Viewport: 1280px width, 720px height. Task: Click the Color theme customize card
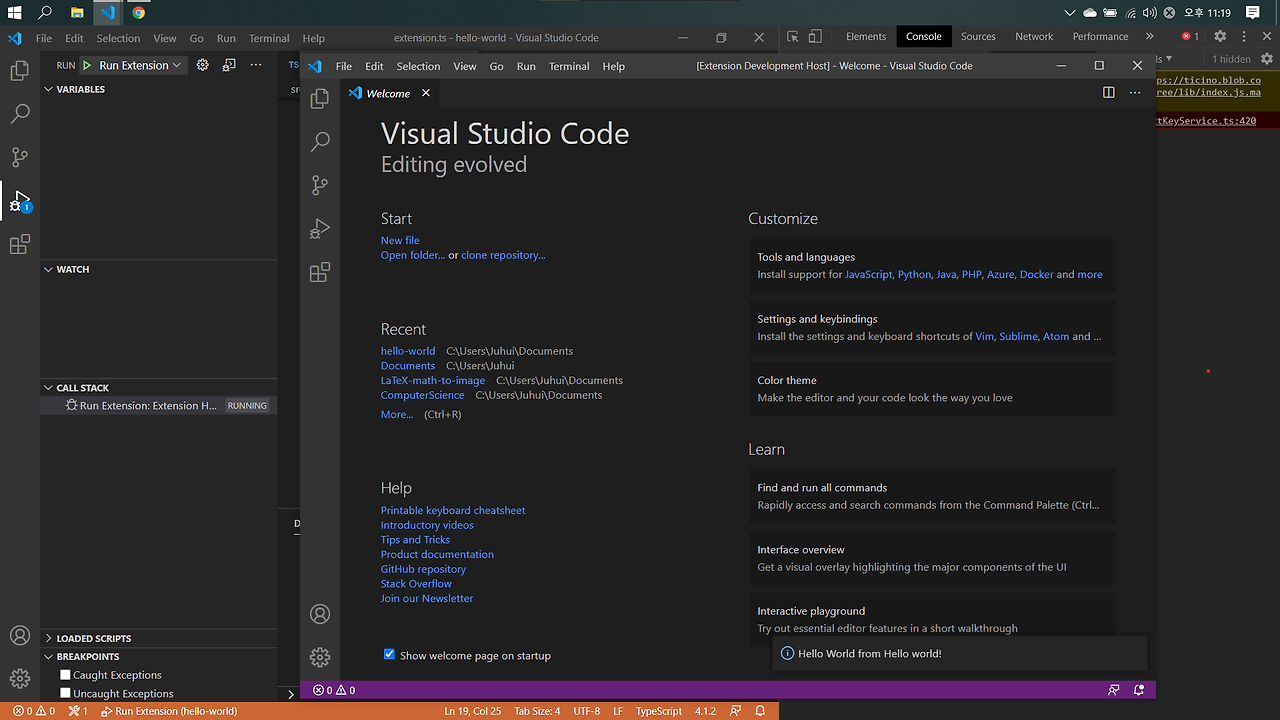click(x=932, y=389)
